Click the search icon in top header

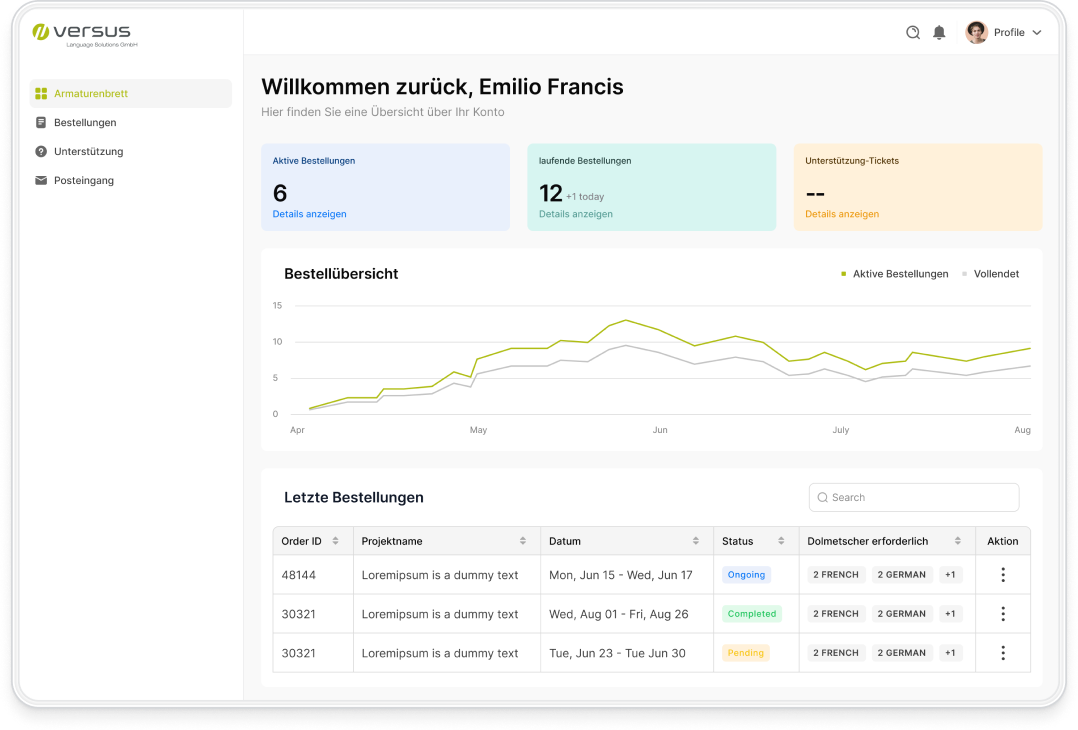(913, 32)
